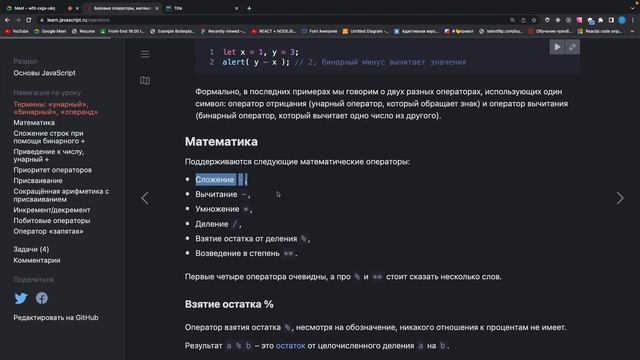
Task: Click the Математика heading
Action: pyautogui.click(x=221, y=142)
